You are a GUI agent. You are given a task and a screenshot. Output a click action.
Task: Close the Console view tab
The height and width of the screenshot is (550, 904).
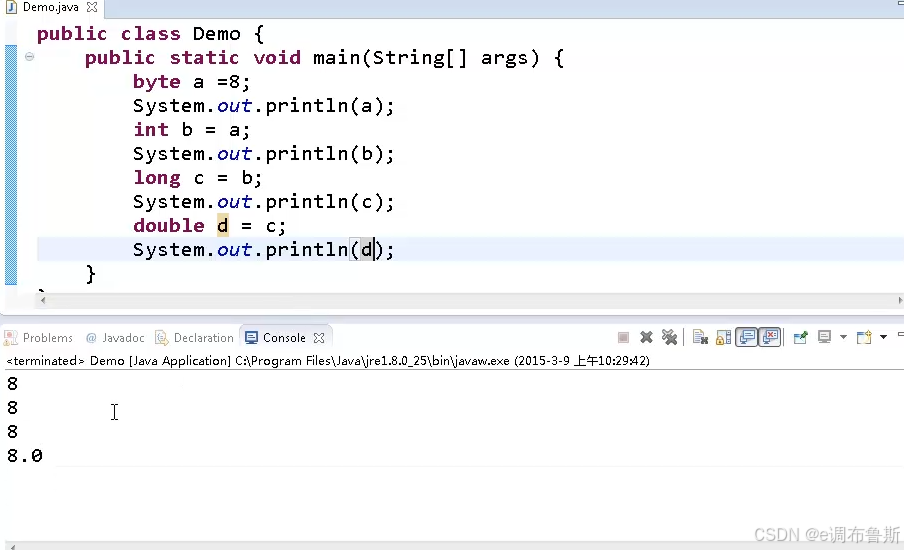pyautogui.click(x=319, y=338)
